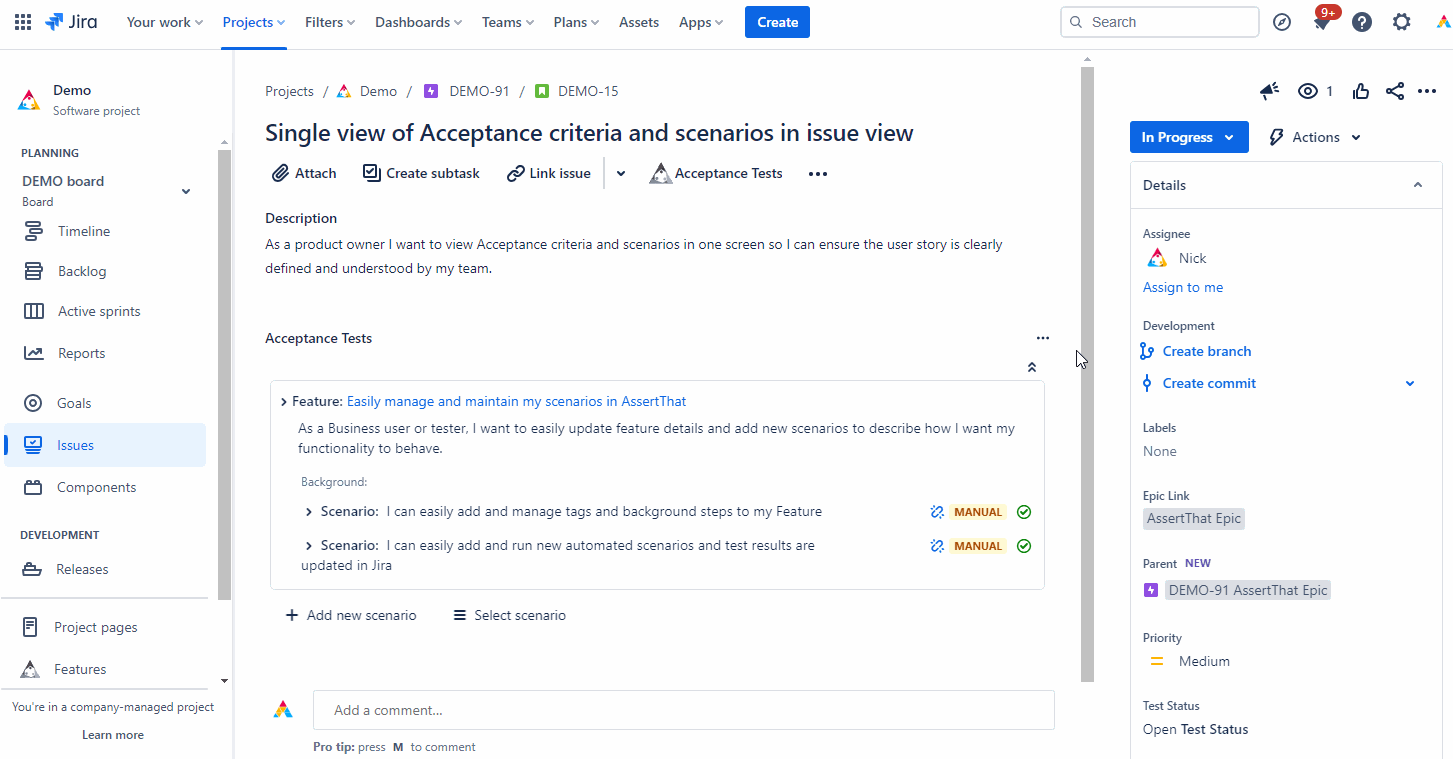
Task: Collapse the Details panel chevron
Action: click(1417, 184)
